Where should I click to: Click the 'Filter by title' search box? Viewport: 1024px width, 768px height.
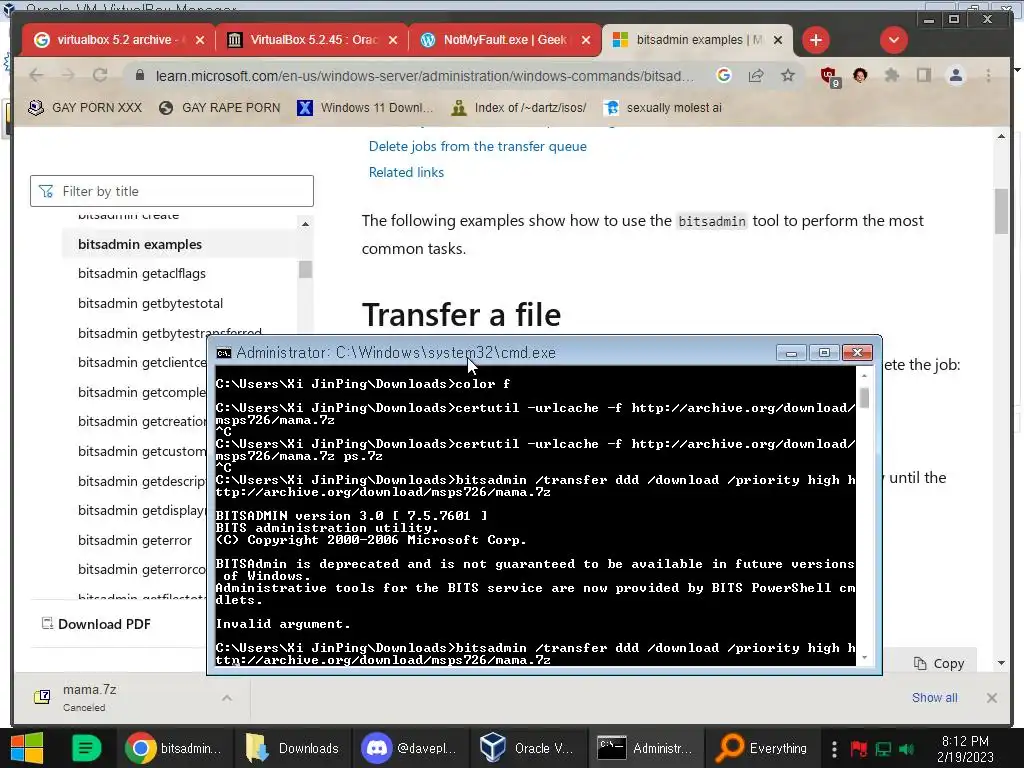[172, 191]
